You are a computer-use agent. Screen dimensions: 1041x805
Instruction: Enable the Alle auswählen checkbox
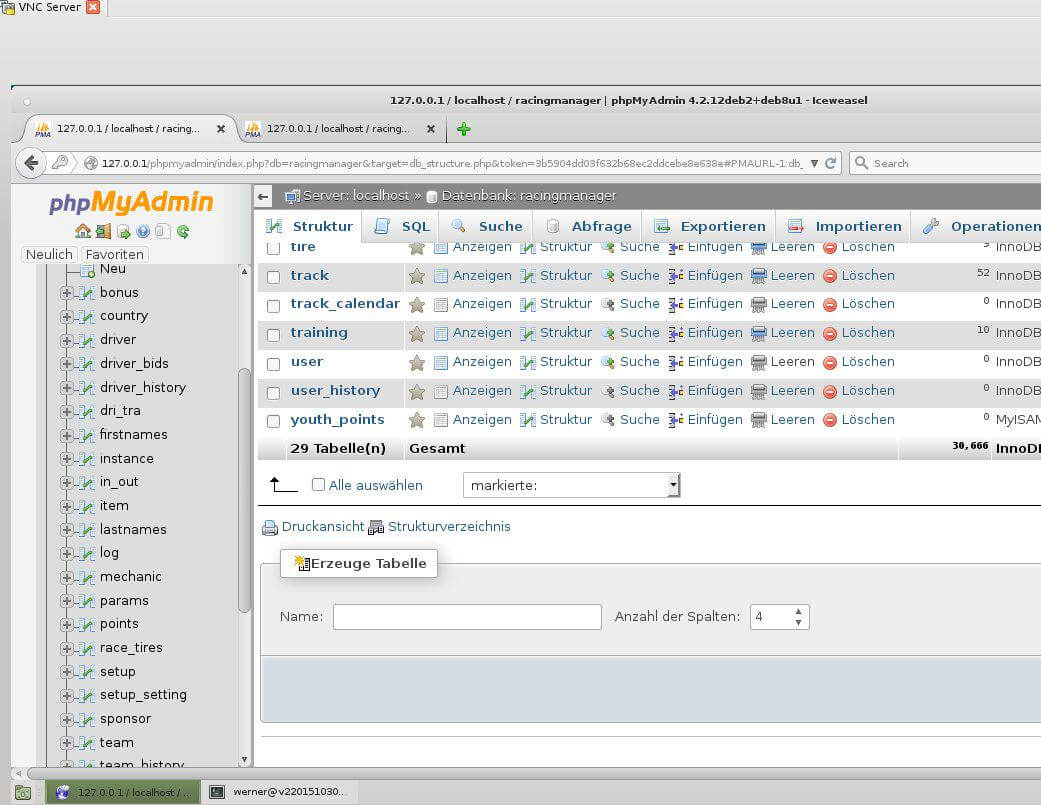pos(319,485)
